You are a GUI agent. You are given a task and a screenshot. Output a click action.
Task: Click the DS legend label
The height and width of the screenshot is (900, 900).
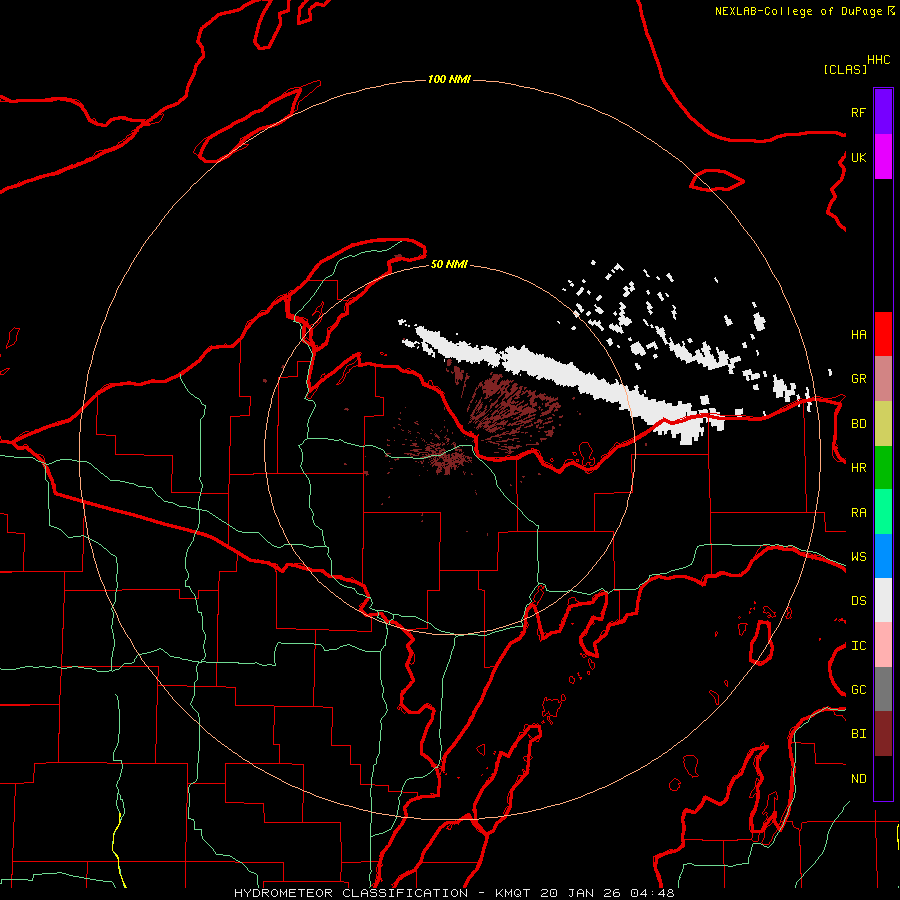click(x=858, y=601)
